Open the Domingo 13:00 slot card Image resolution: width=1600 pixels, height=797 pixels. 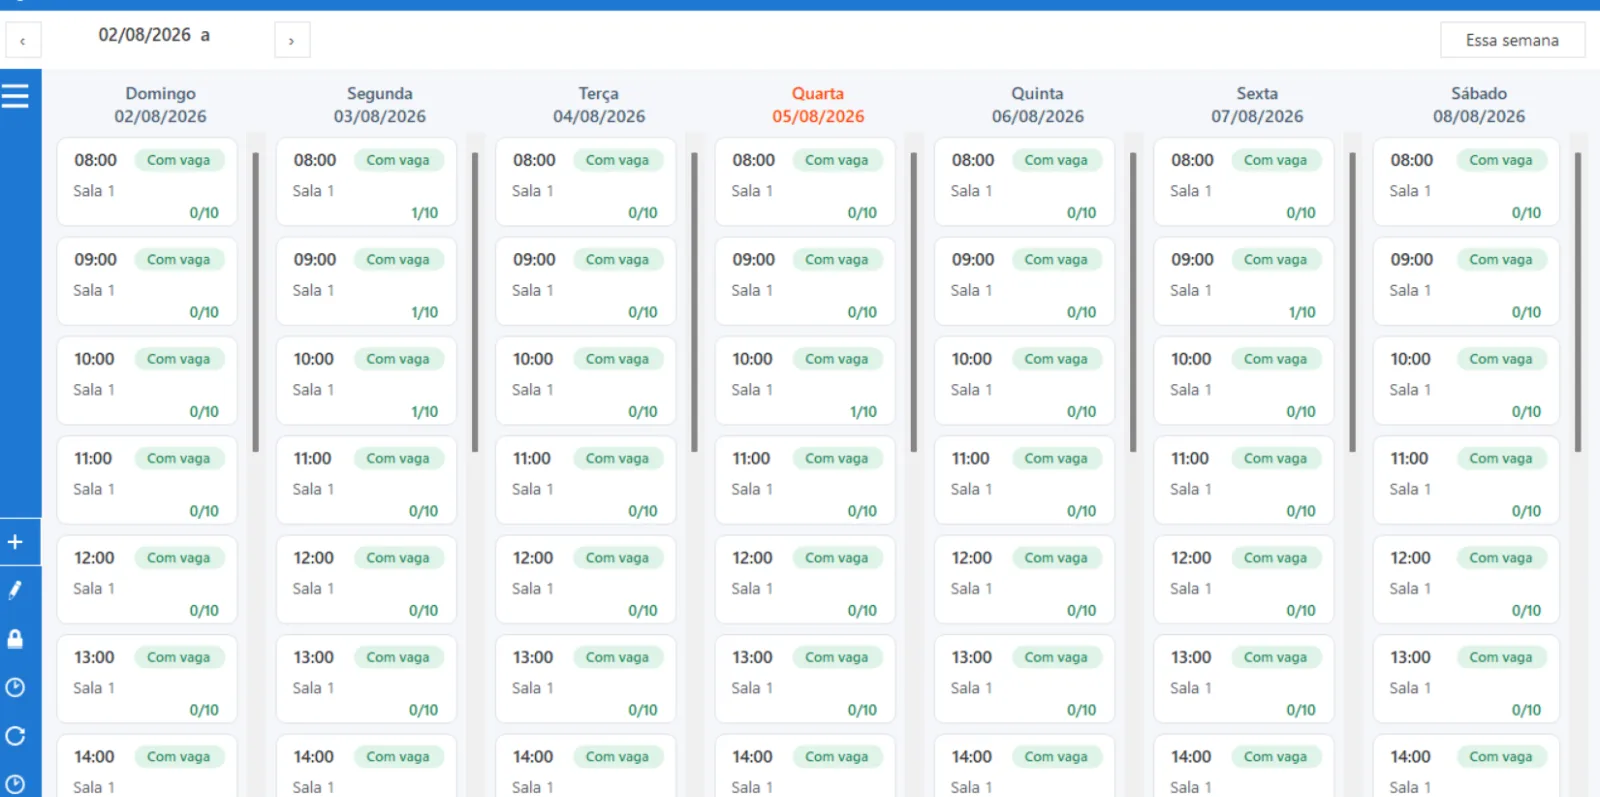147,679
